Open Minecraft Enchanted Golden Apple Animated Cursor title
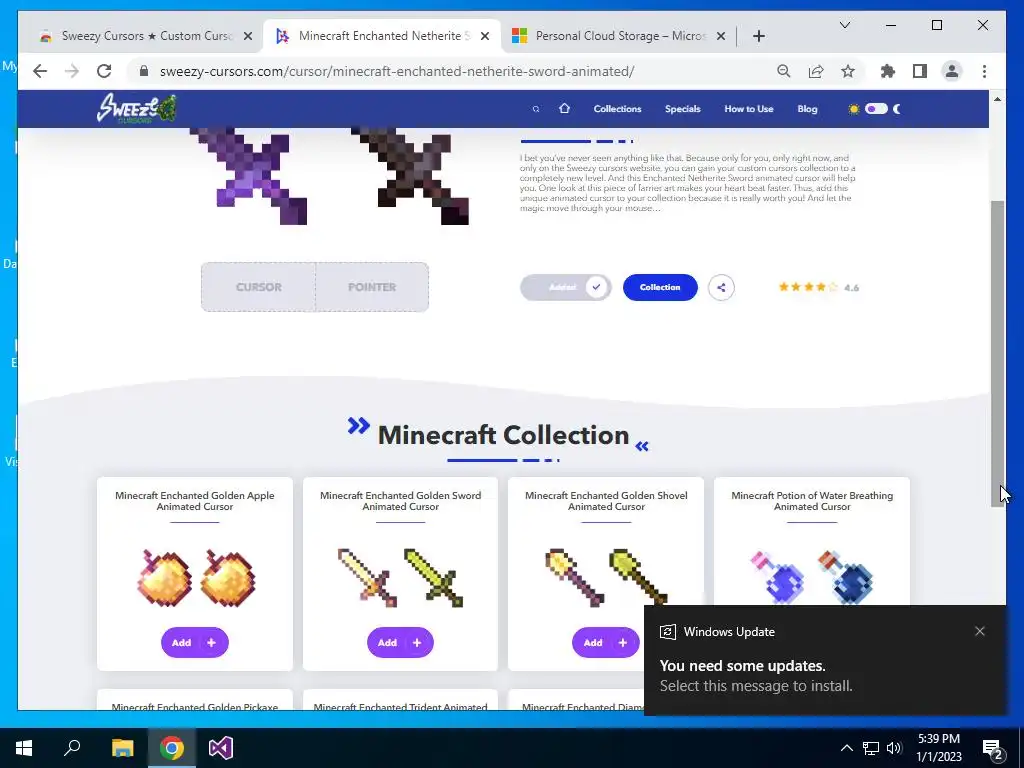The width and height of the screenshot is (1024, 768). tap(195, 501)
